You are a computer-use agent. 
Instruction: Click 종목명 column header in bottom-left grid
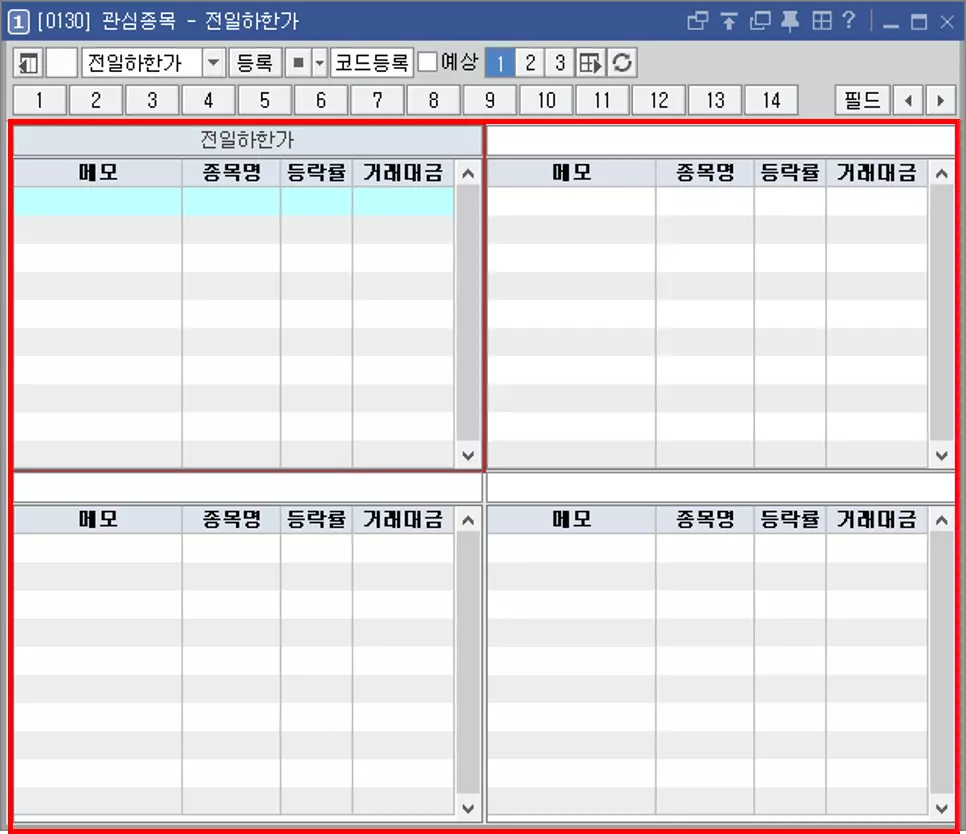(232, 519)
